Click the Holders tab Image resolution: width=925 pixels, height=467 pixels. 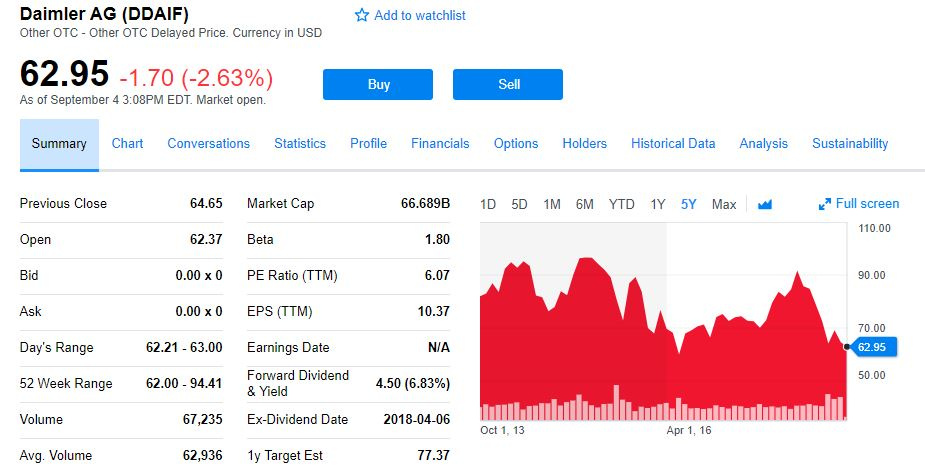tap(584, 143)
